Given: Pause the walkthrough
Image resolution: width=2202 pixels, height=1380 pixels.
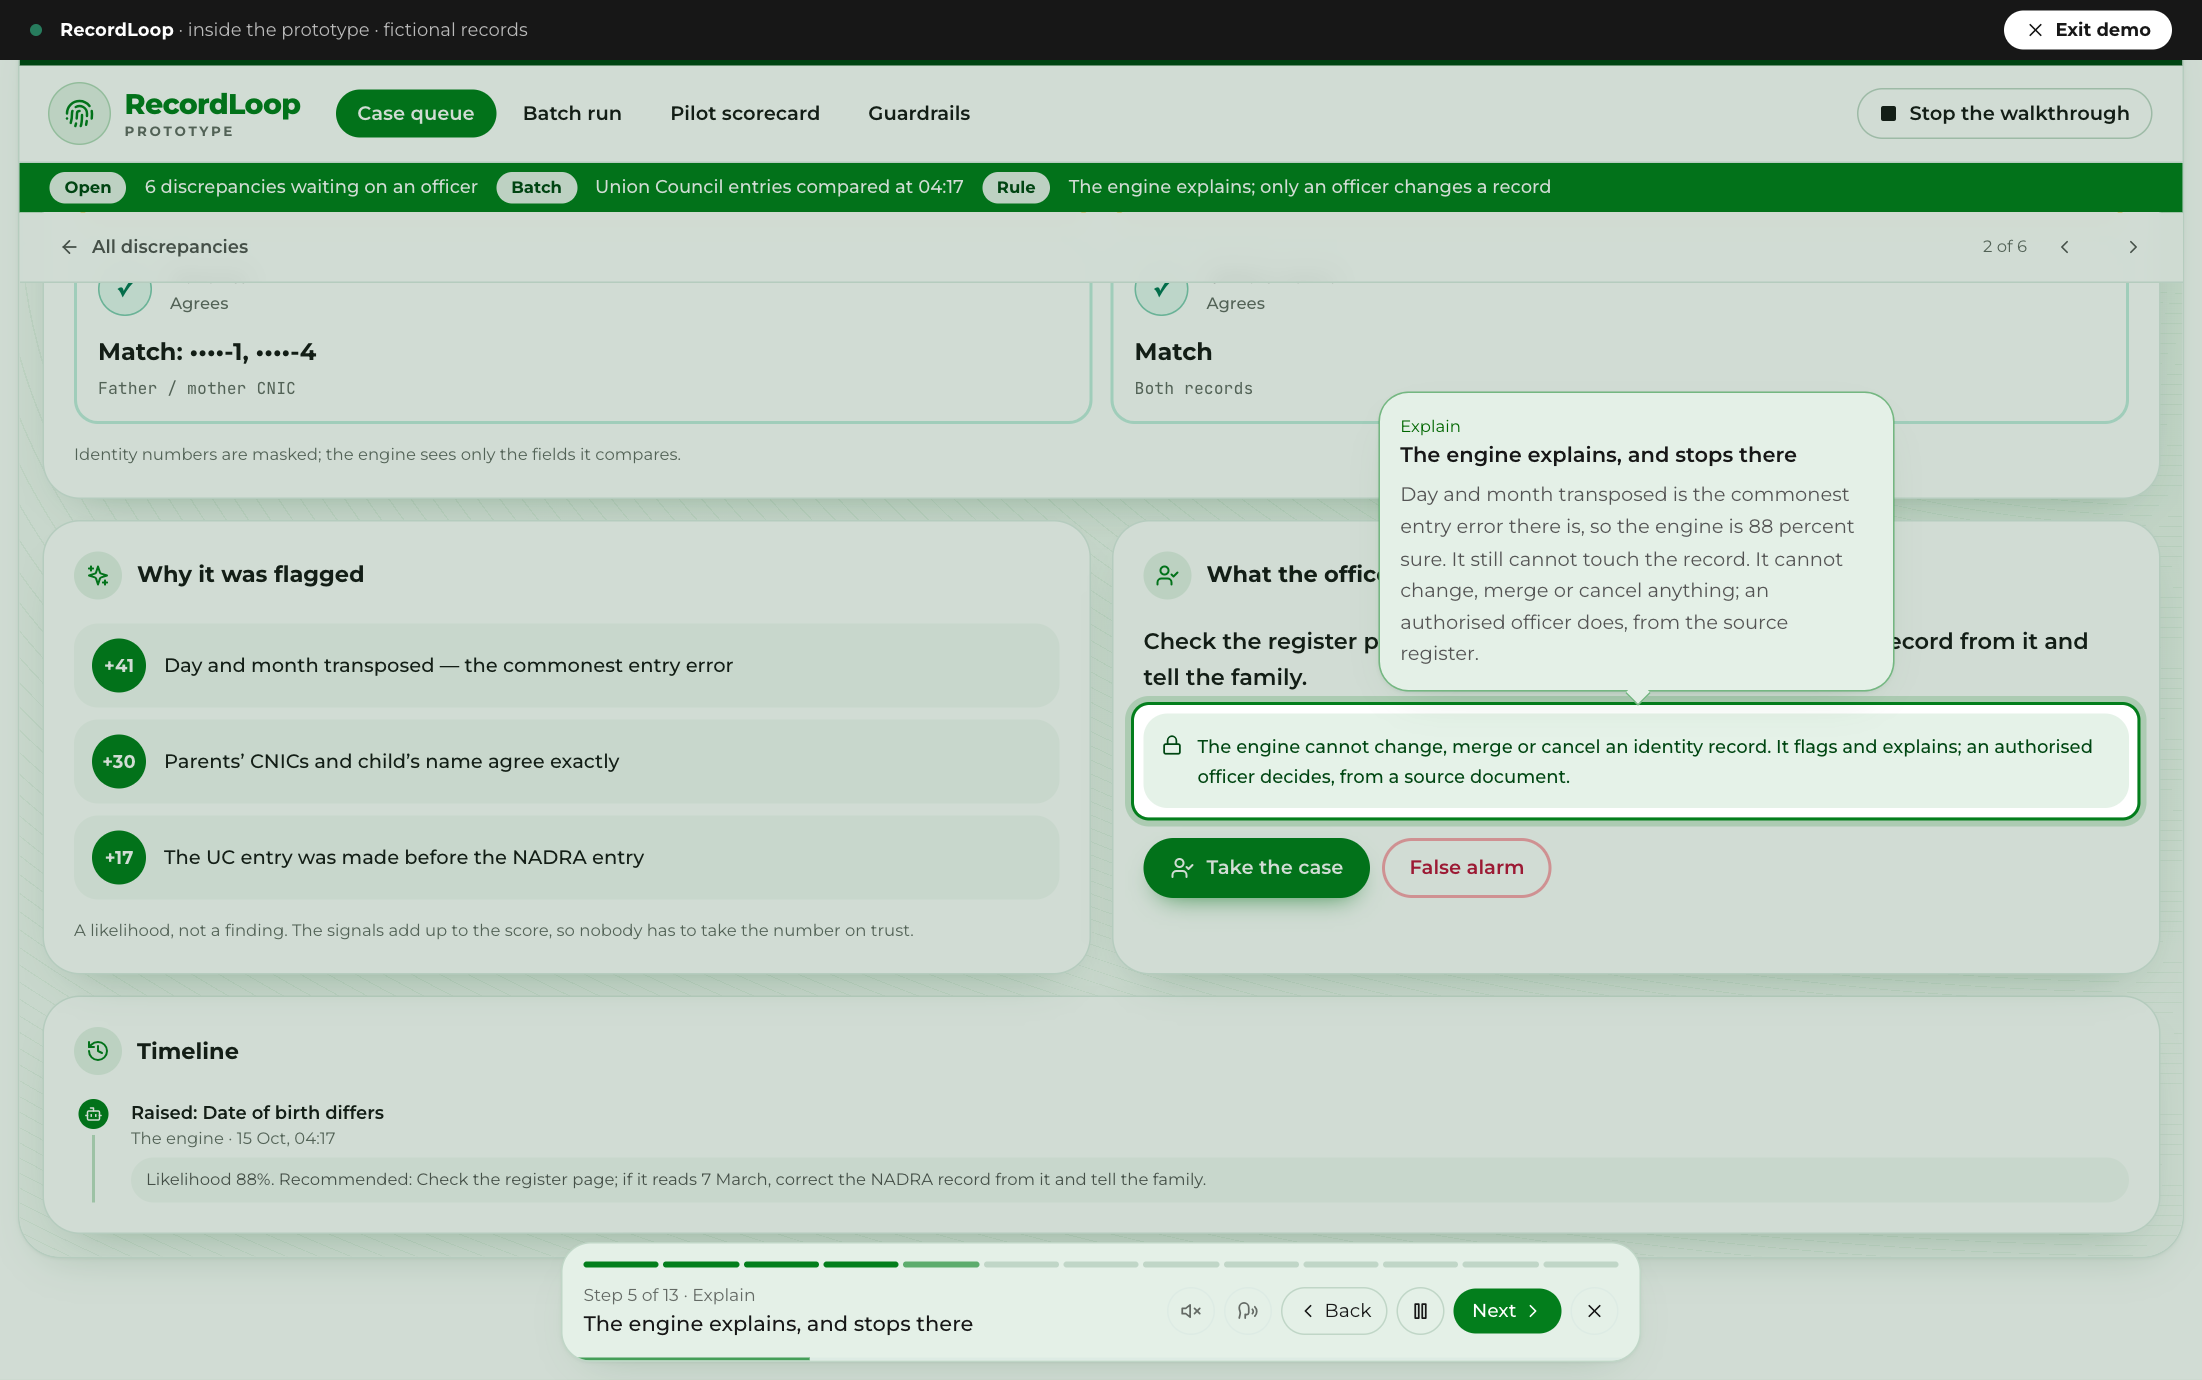Looking at the screenshot, I should 1420,1311.
